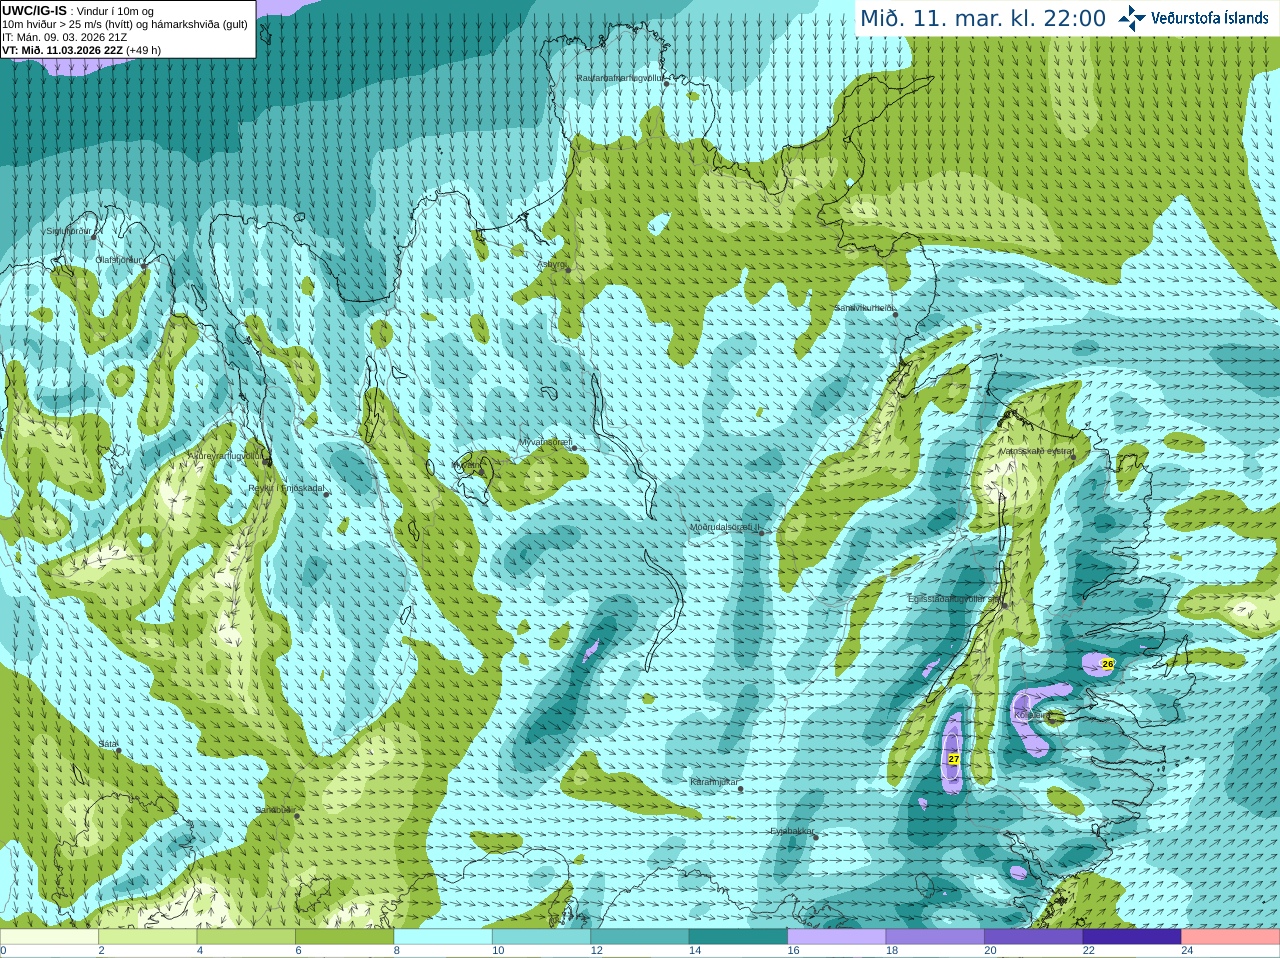
Task: Click the Egilsstaðaflugvöllur station dot
Action: tap(1005, 605)
